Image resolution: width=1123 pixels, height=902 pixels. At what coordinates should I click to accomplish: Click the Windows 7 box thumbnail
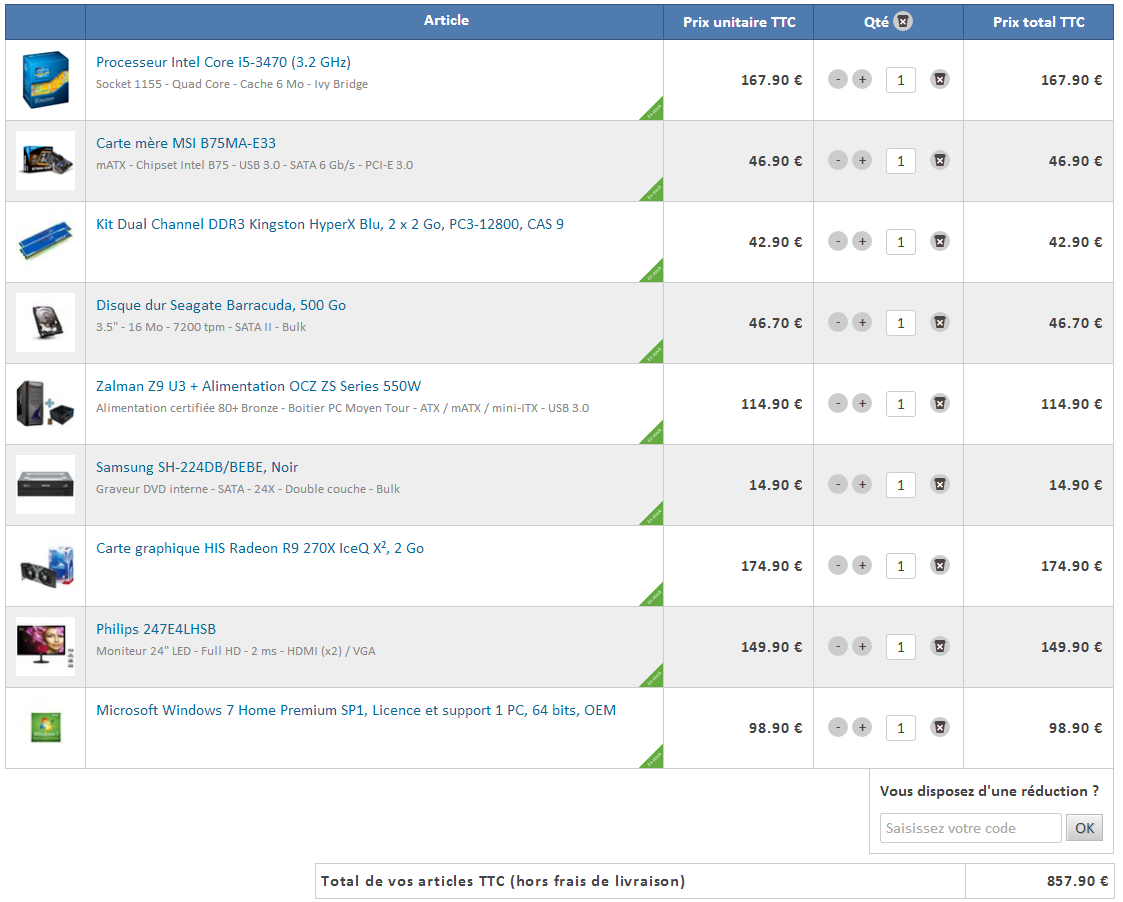click(45, 727)
